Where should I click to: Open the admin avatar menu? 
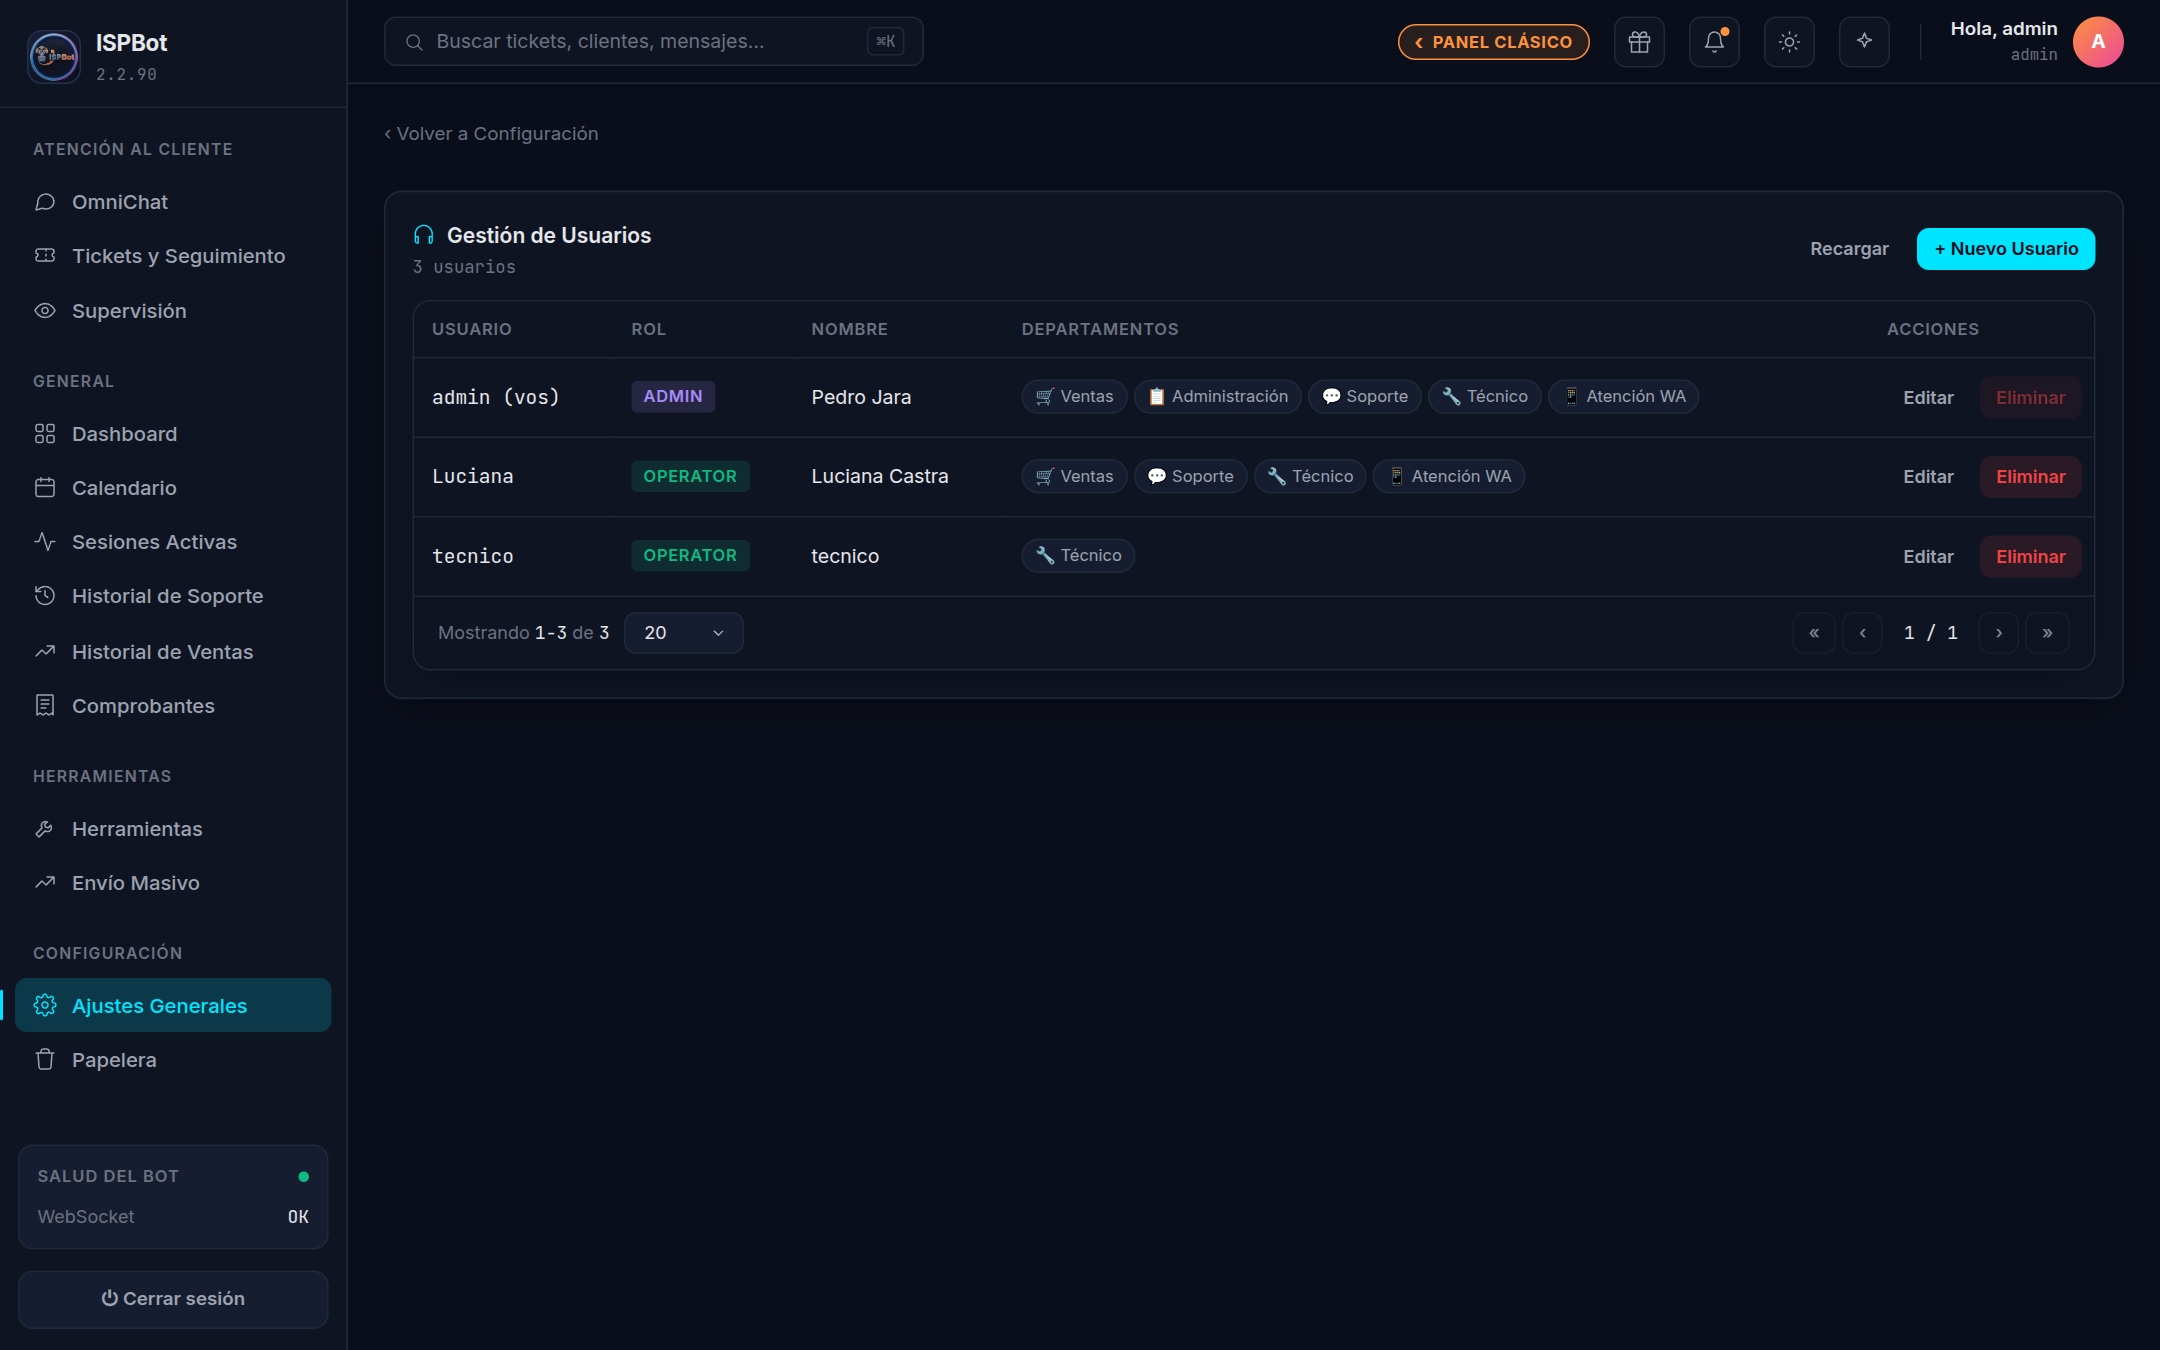(x=2098, y=42)
